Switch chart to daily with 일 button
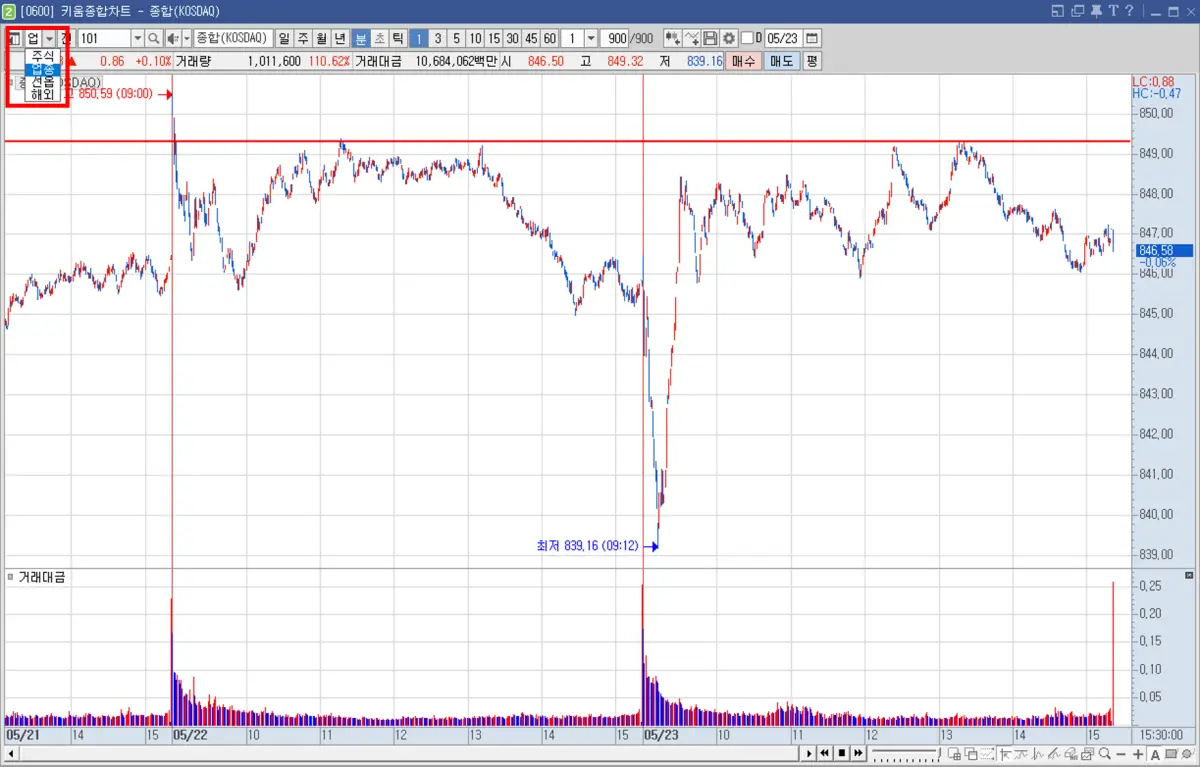 284,38
